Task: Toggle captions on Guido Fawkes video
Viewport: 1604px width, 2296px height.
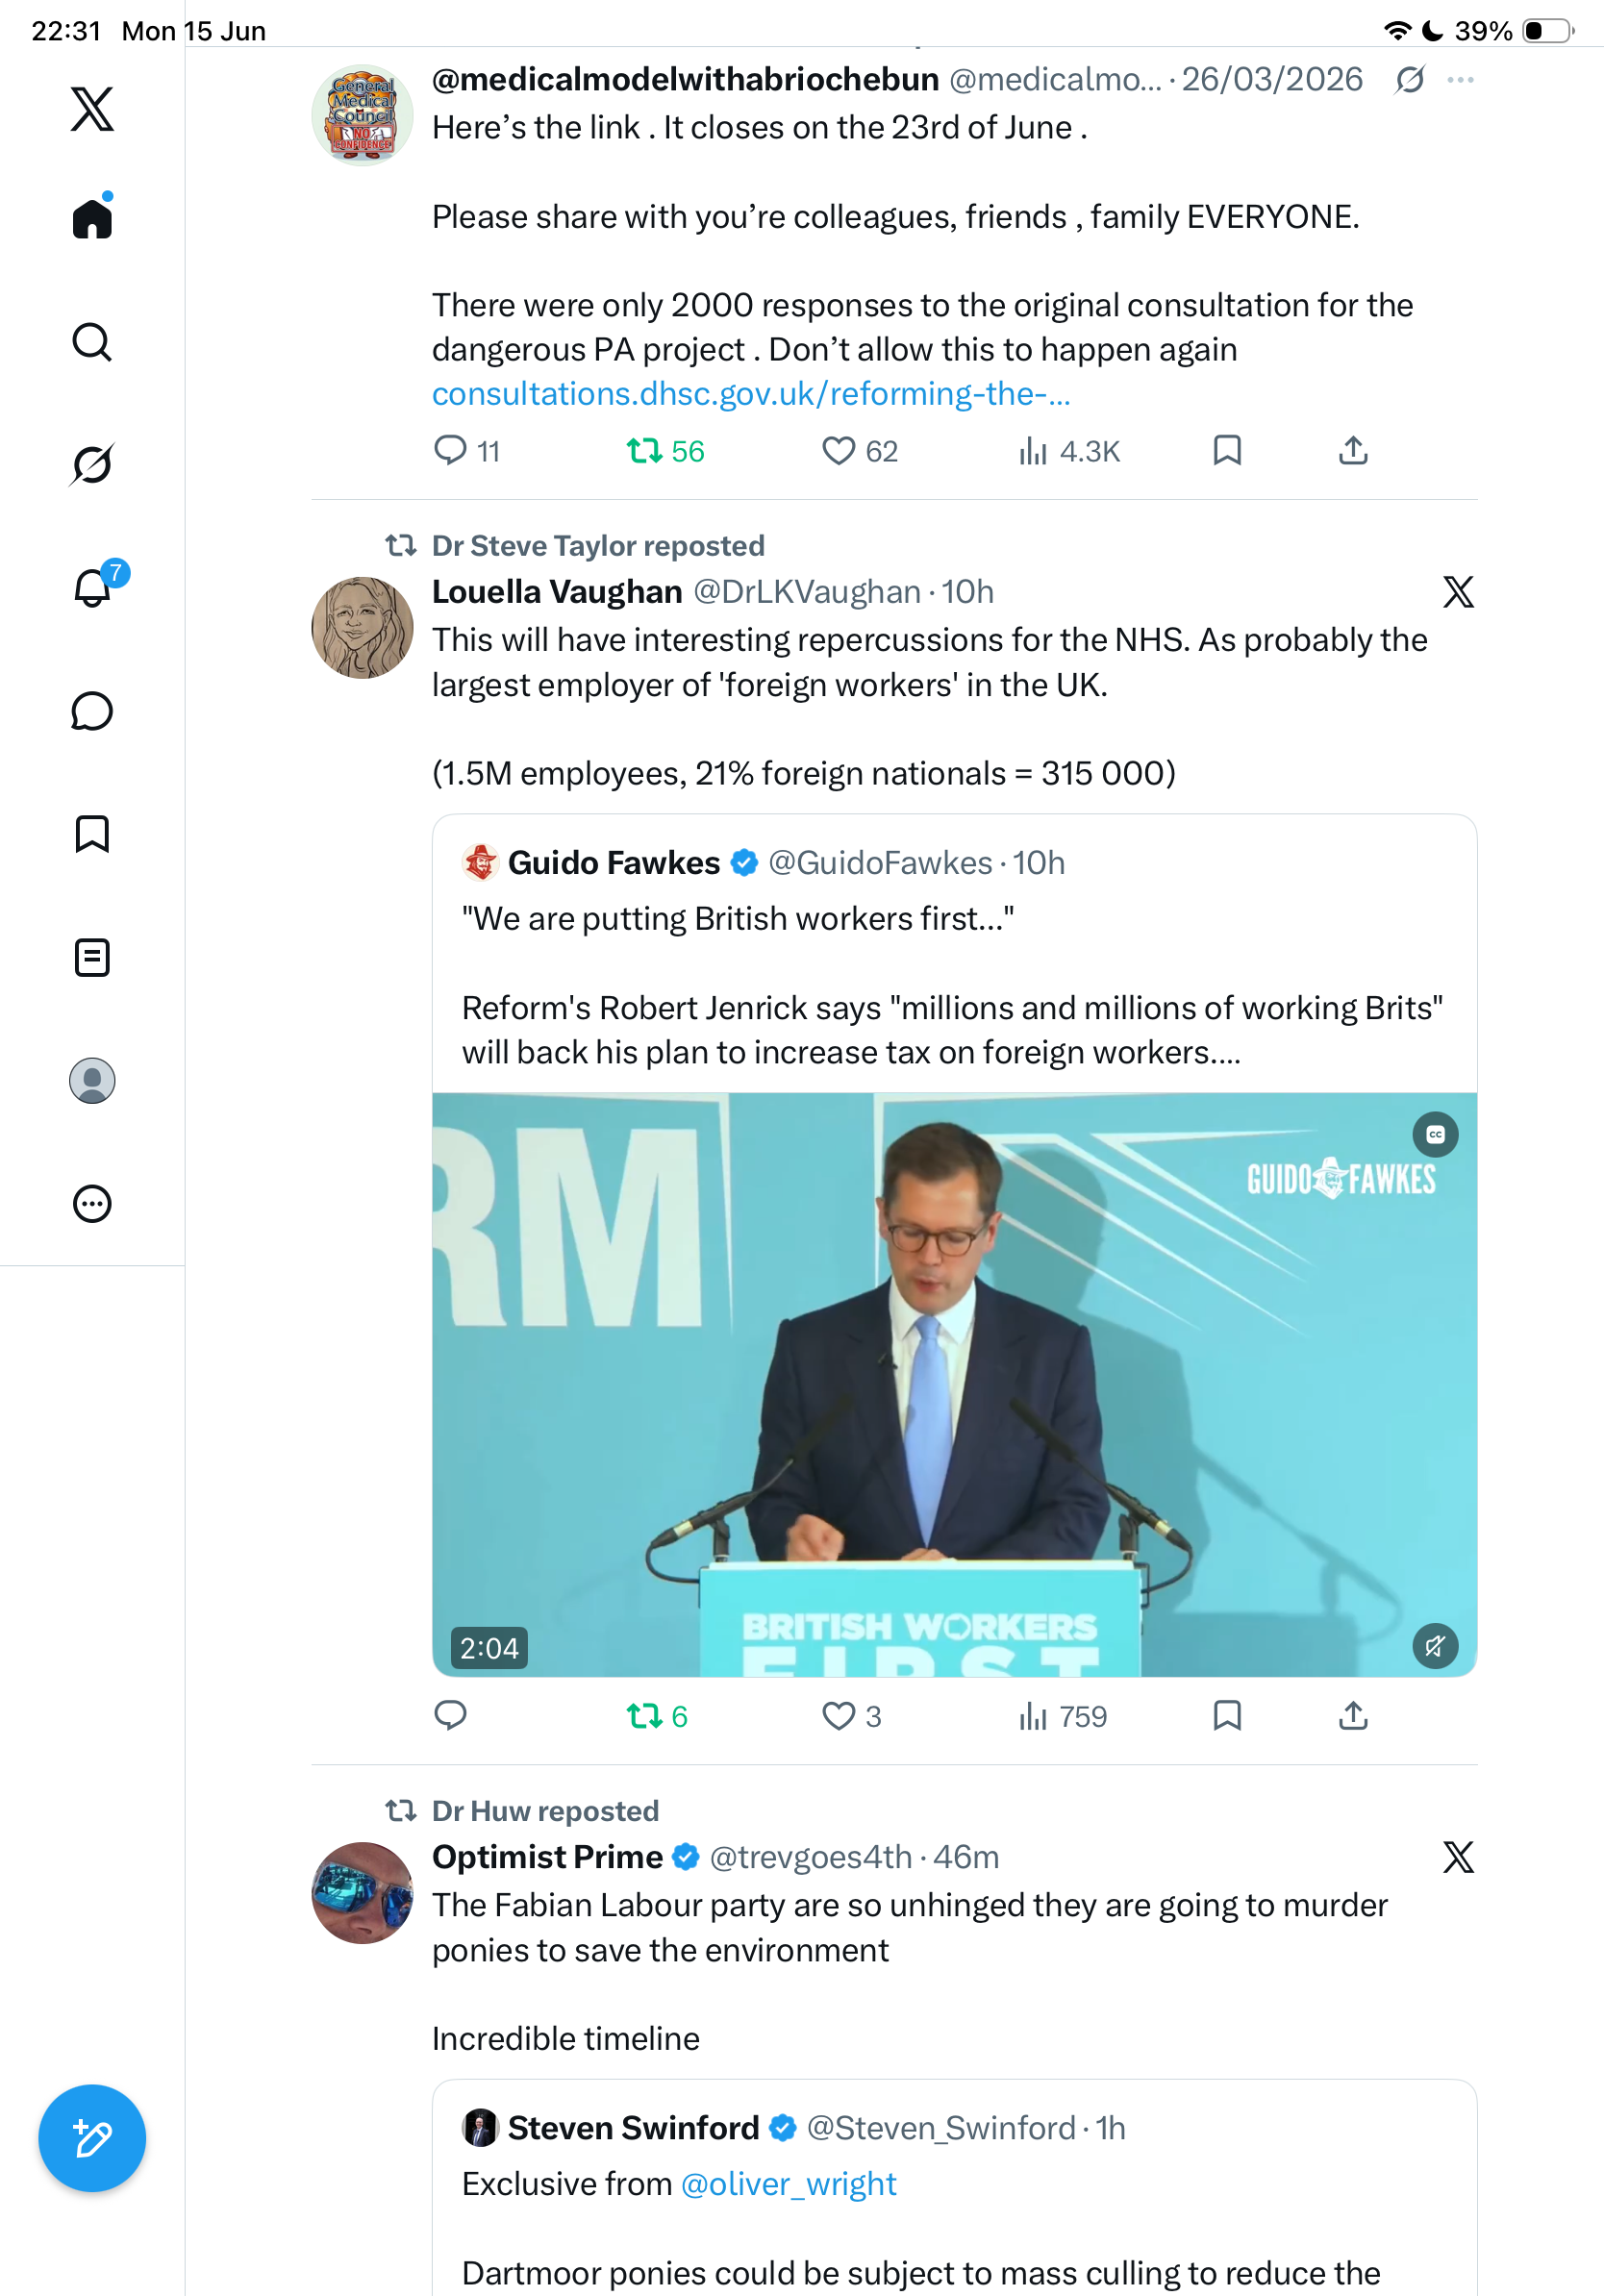Action: [x=1435, y=1135]
